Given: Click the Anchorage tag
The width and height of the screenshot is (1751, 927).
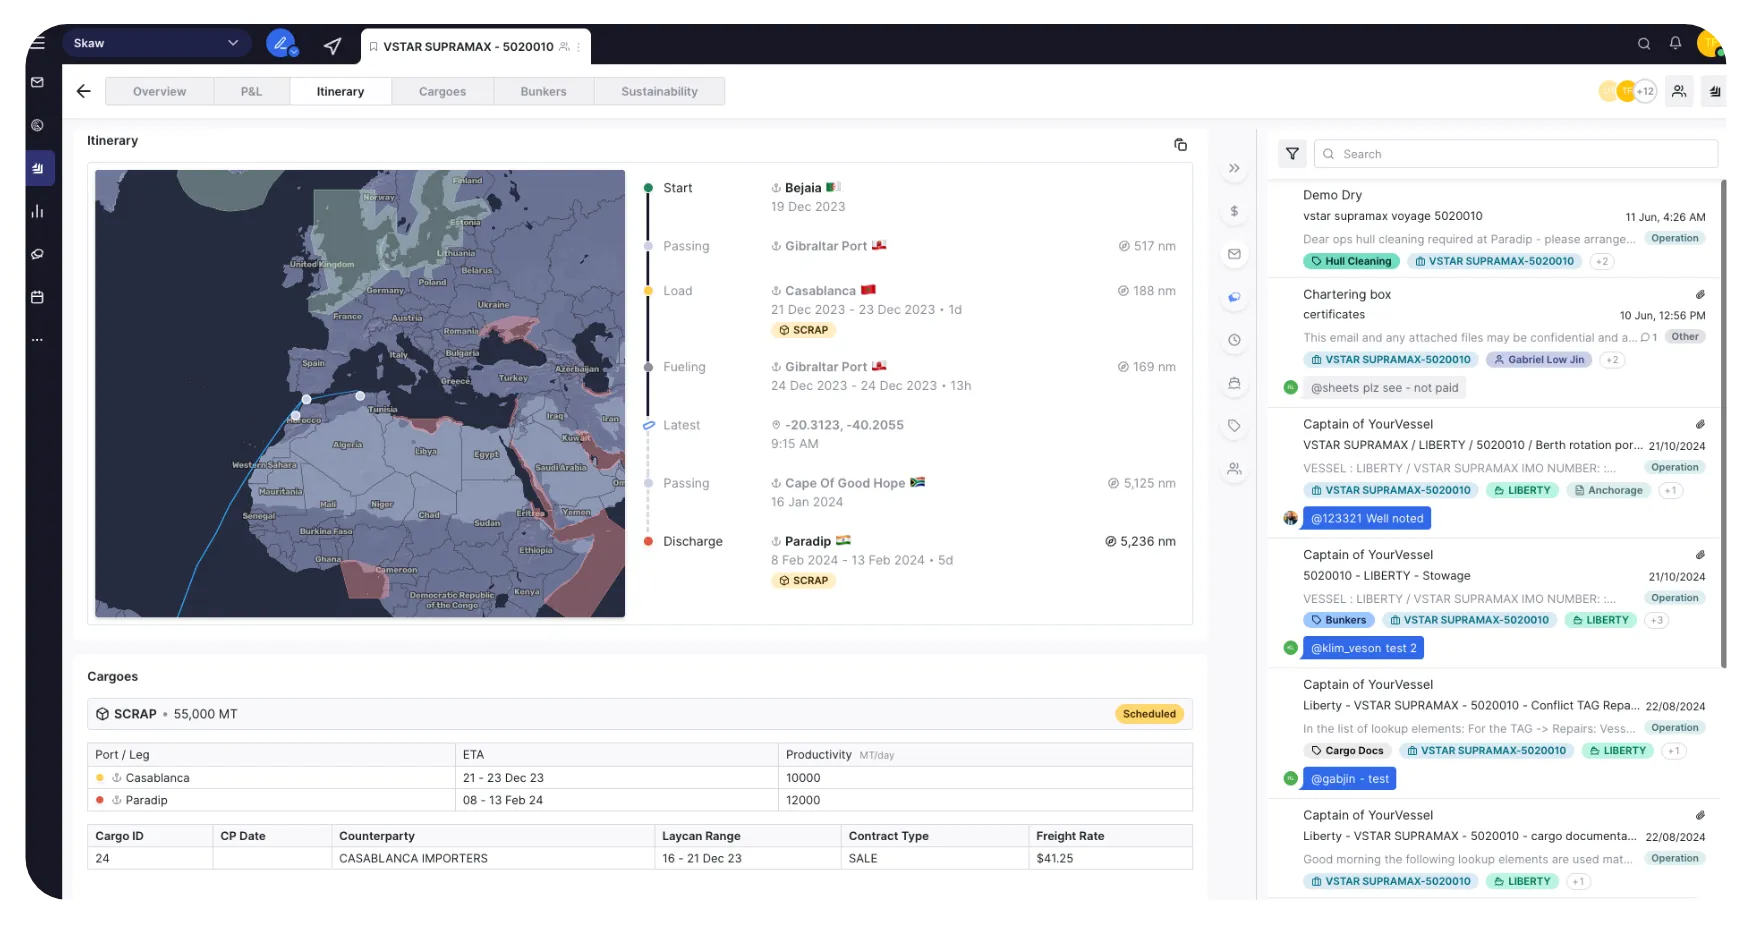Looking at the screenshot, I should click(x=1608, y=490).
